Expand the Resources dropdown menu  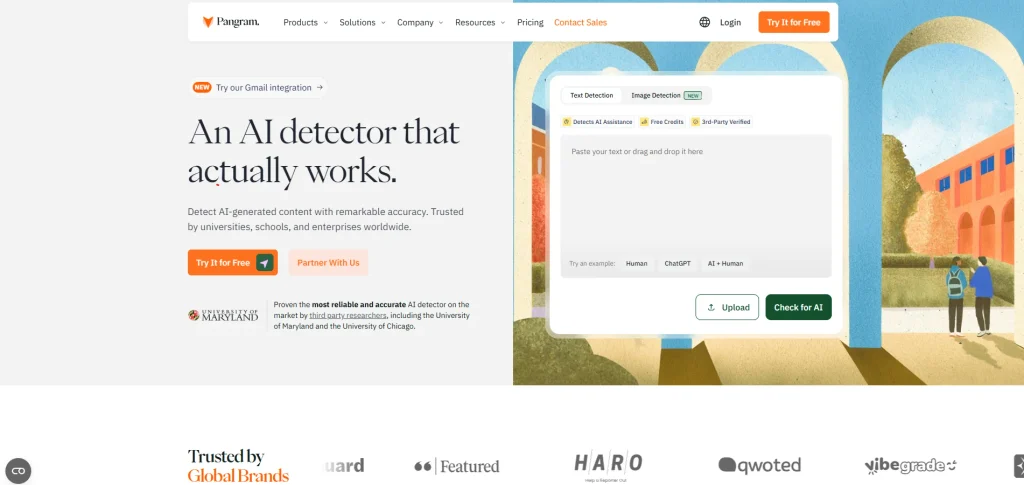coord(480,22)
